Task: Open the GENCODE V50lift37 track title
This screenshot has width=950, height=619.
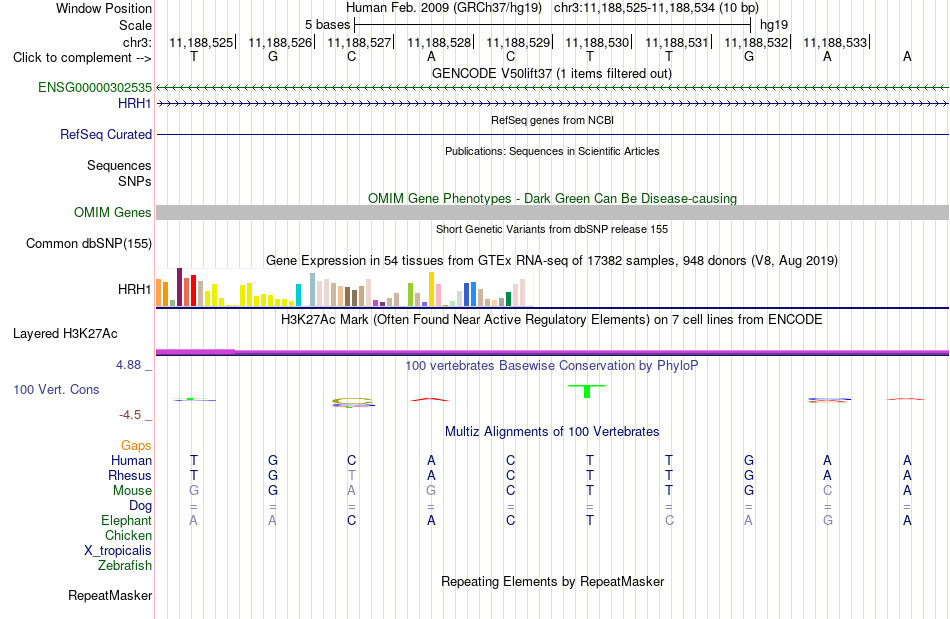Action: [552, 73]
